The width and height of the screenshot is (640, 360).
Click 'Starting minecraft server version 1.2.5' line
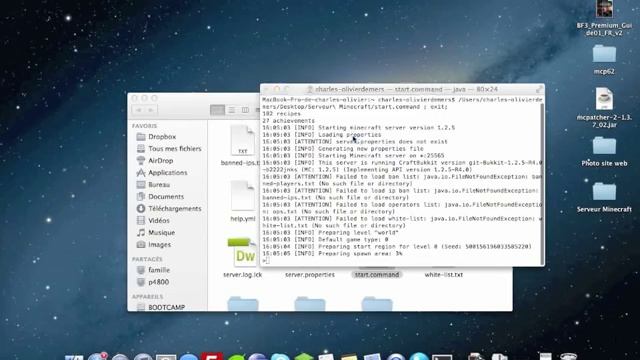point(358,128)
